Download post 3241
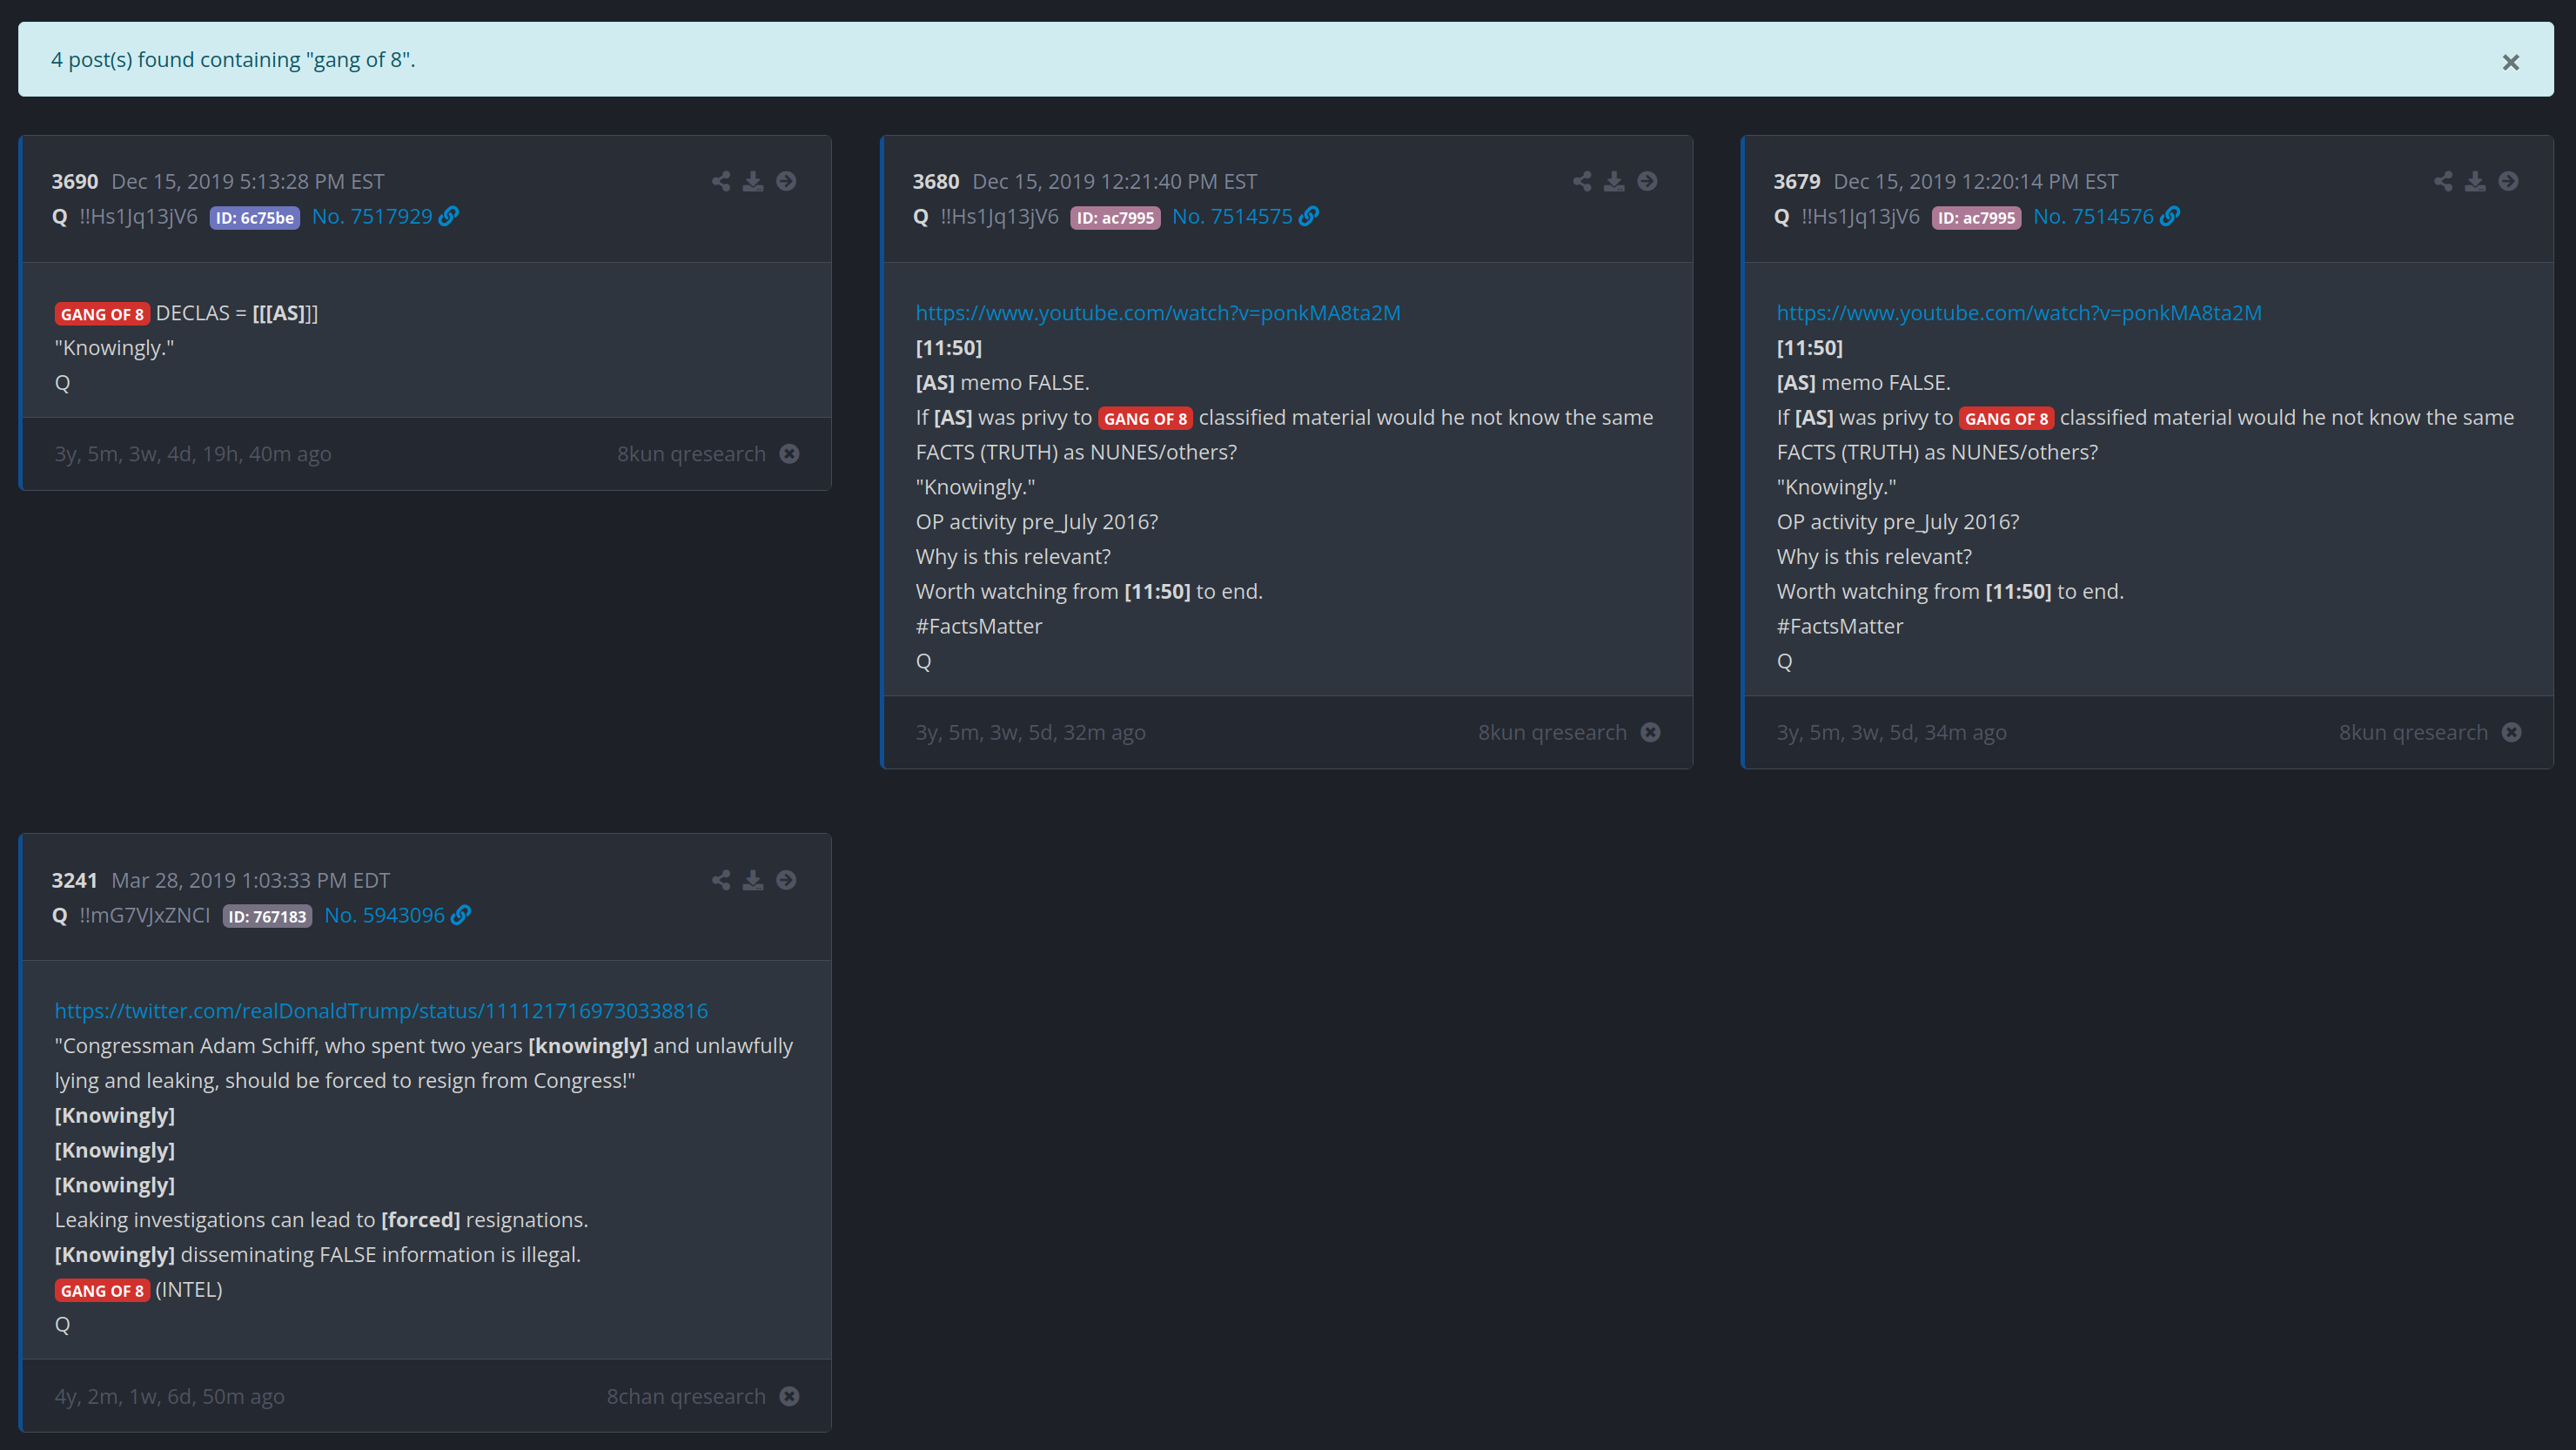This screenshot has width=2576, height=1450. tap(753, 880)
